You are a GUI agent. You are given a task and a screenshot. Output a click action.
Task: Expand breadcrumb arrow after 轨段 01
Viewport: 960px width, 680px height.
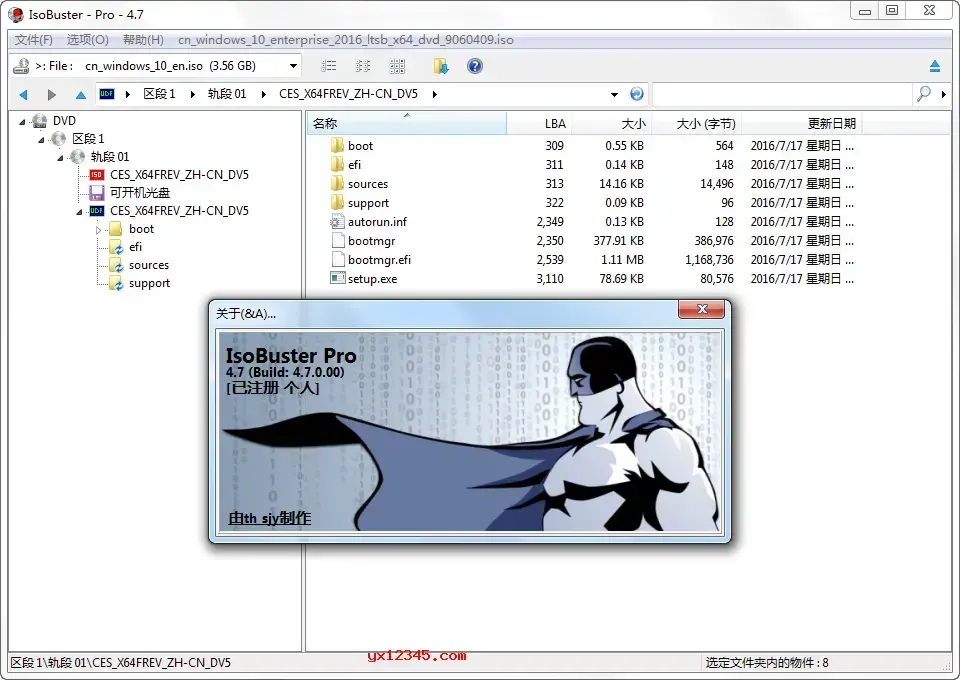tap(263, 94)
